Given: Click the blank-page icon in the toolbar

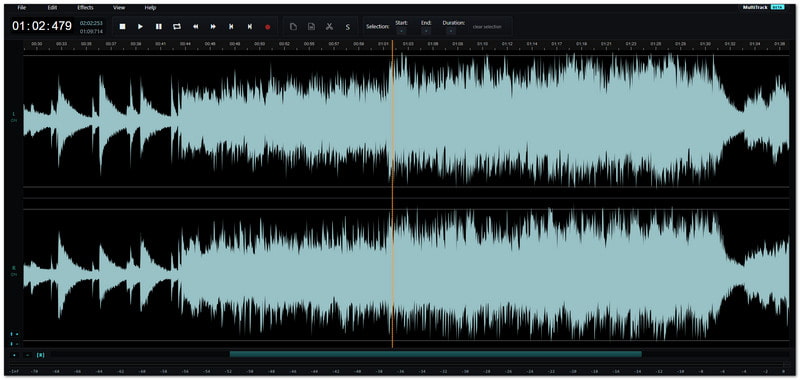Looking at the screenshot, I should click(x=293, y=27).
